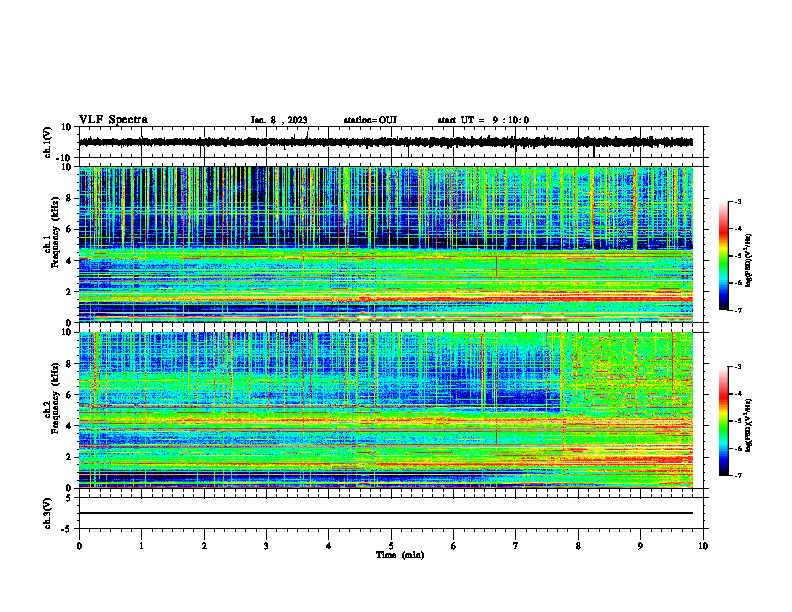Click the "ch.1(V)" waveform axis label
This screenshot has height=612, width=792.
(x=48, y=142)
